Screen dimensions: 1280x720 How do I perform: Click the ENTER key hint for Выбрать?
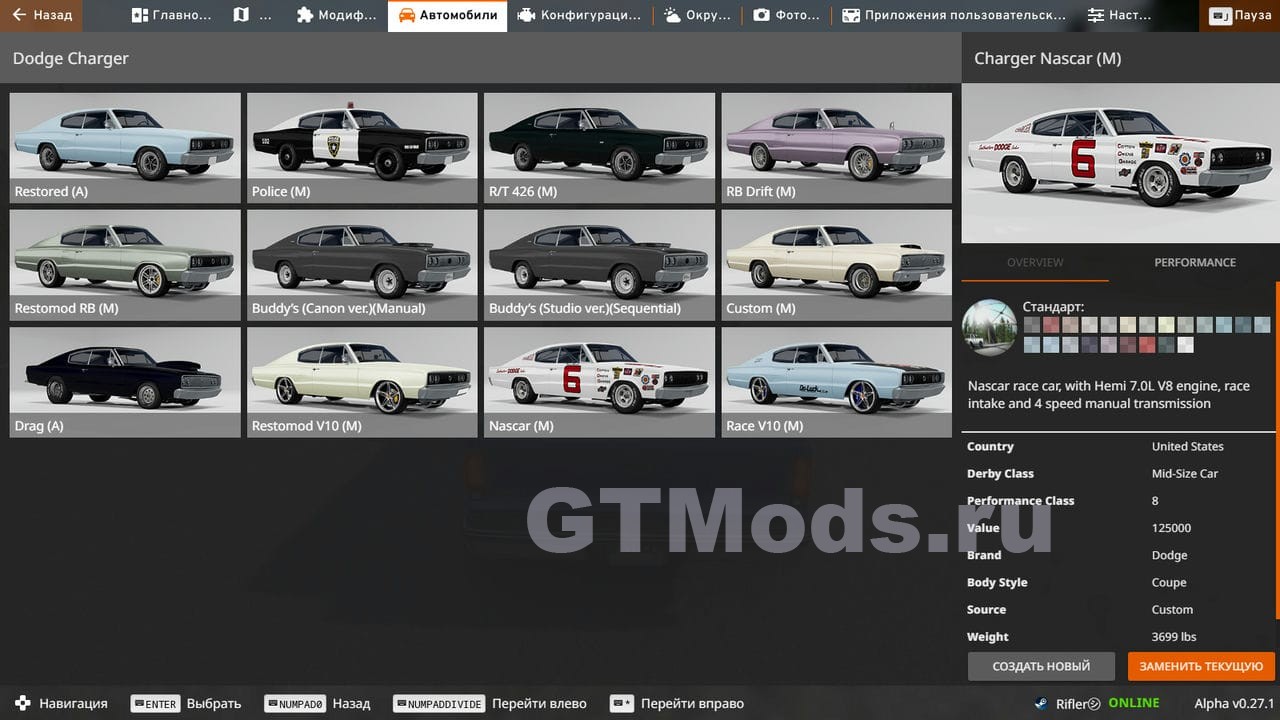[x=155, y=704]
